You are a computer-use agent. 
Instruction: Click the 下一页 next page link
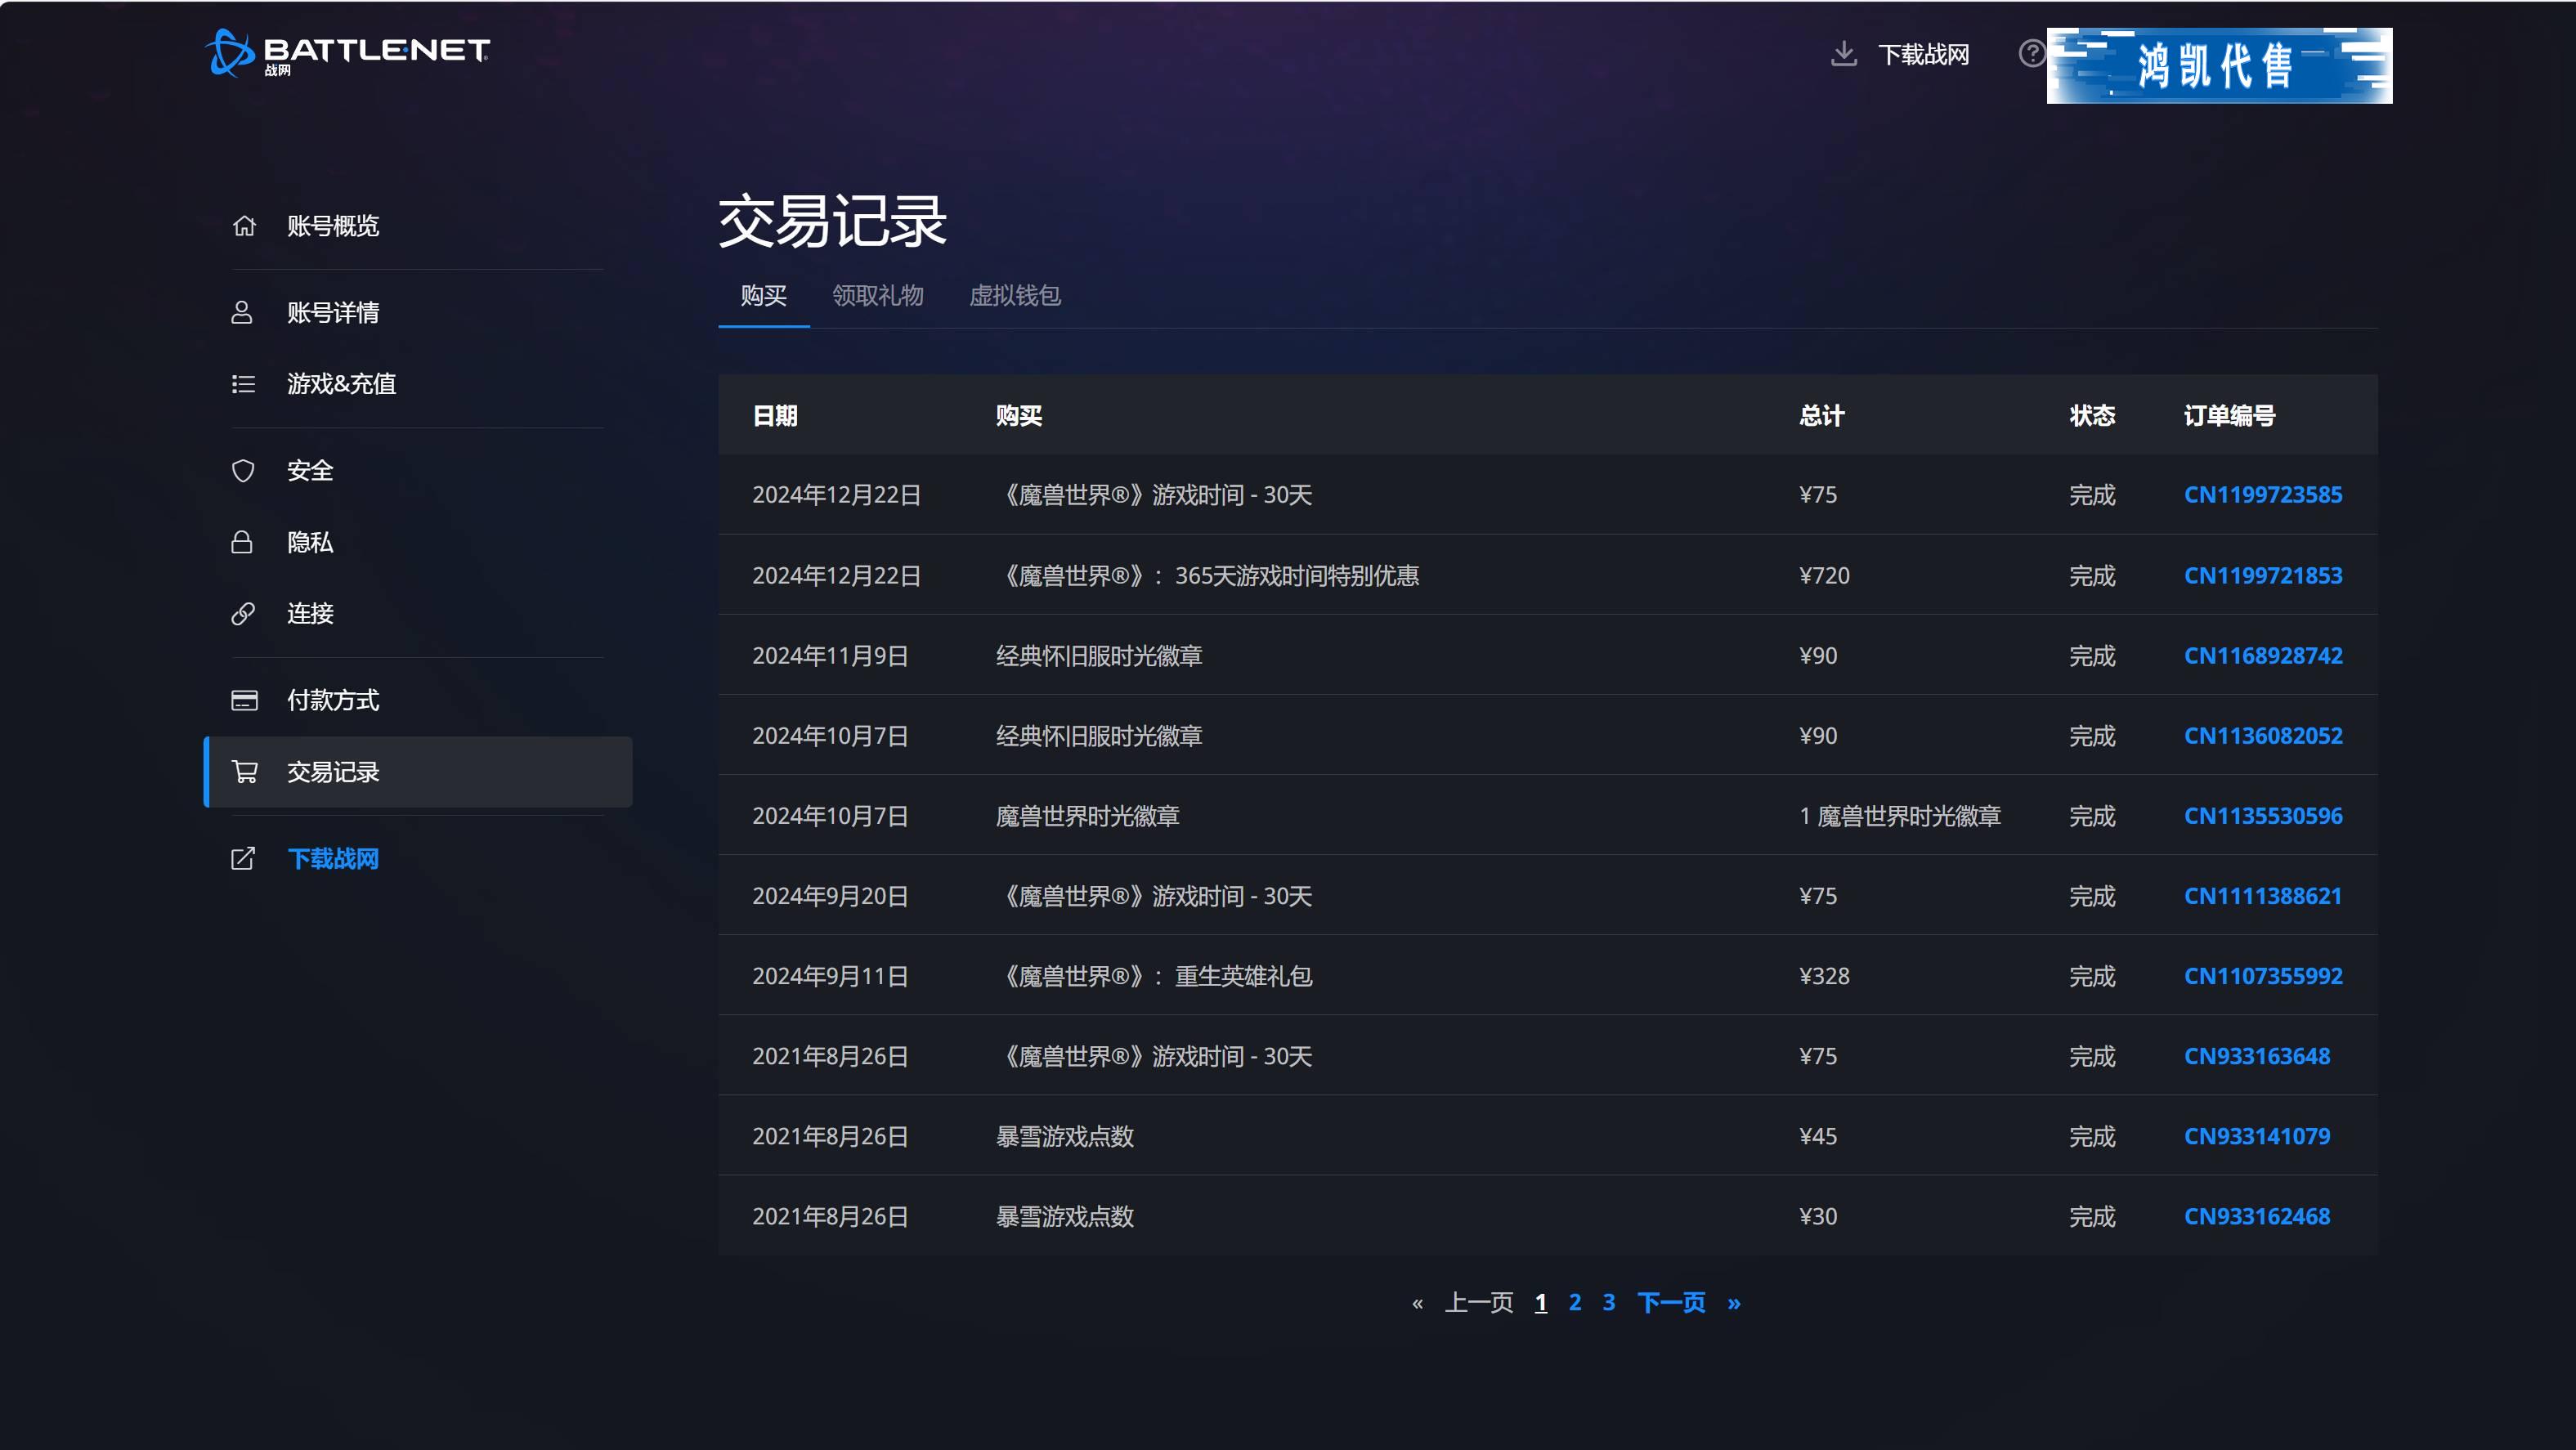pyautogui.click(x=1671, y=1302)
